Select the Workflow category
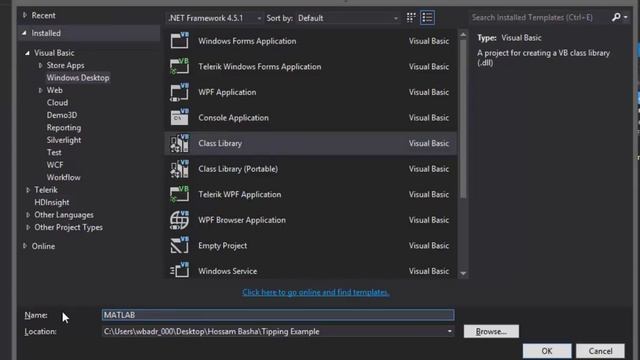Image resolution: width=640 pixels, height=360 pixels. click(63, 177)
